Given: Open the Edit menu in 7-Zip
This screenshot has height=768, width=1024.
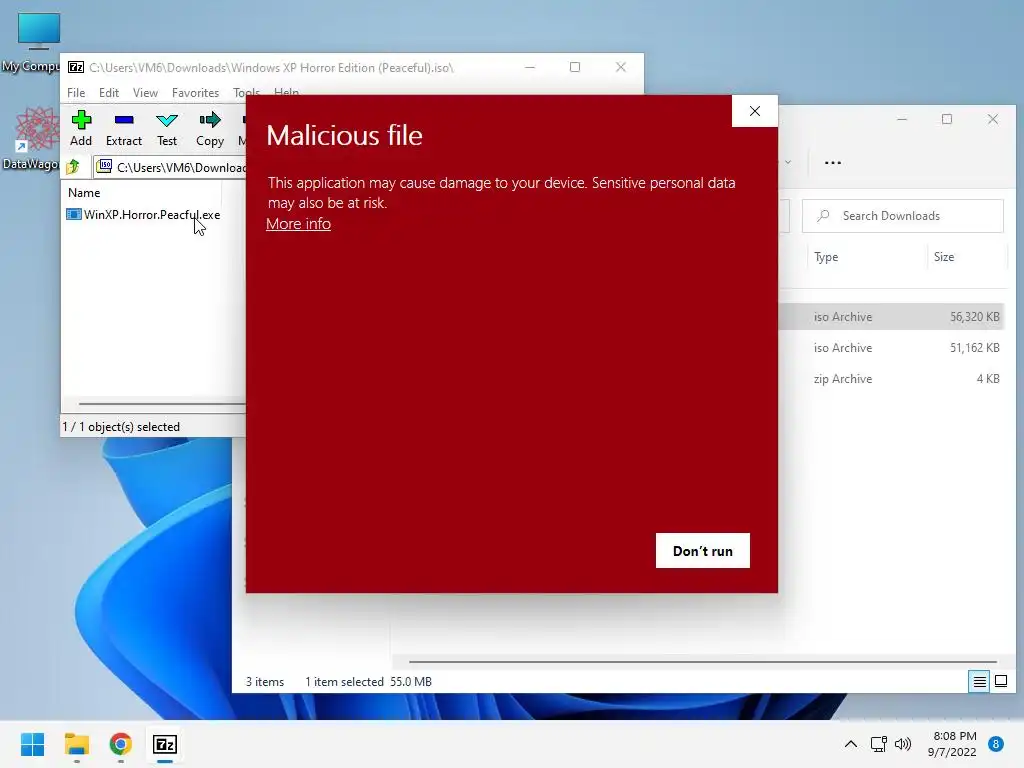Looking at the screenshot, I should click(x=108, y=93).
